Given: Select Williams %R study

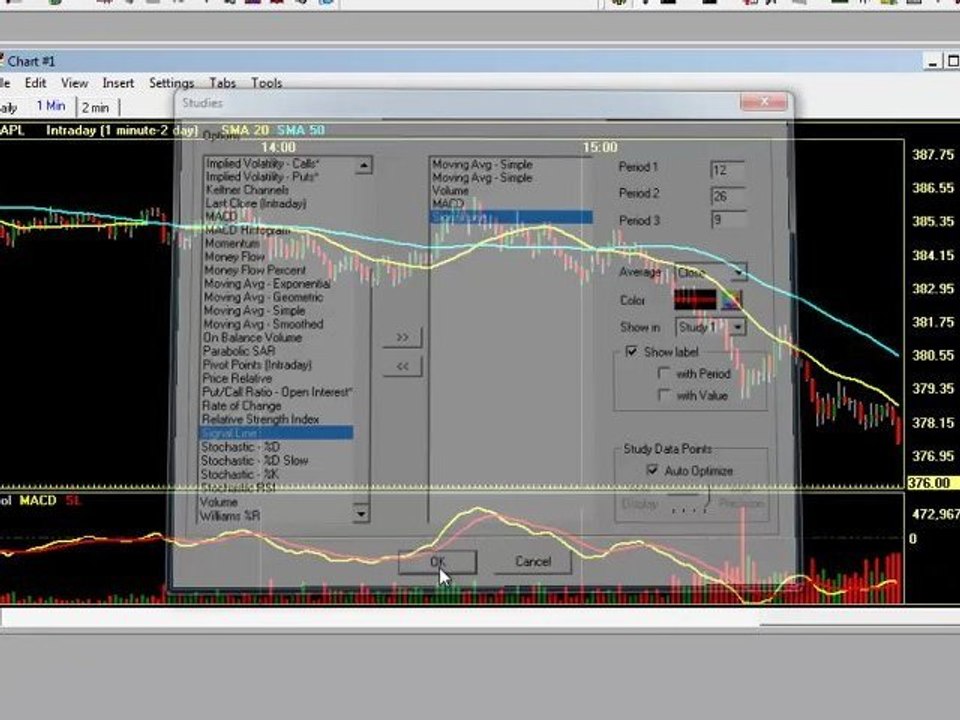Looking at the screenshot, I should pos(230,516).
